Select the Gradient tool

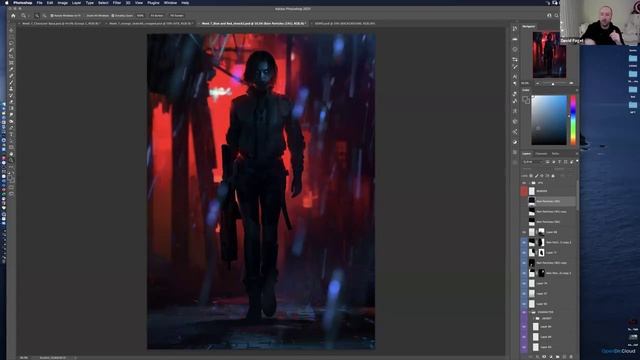(11, 109)
